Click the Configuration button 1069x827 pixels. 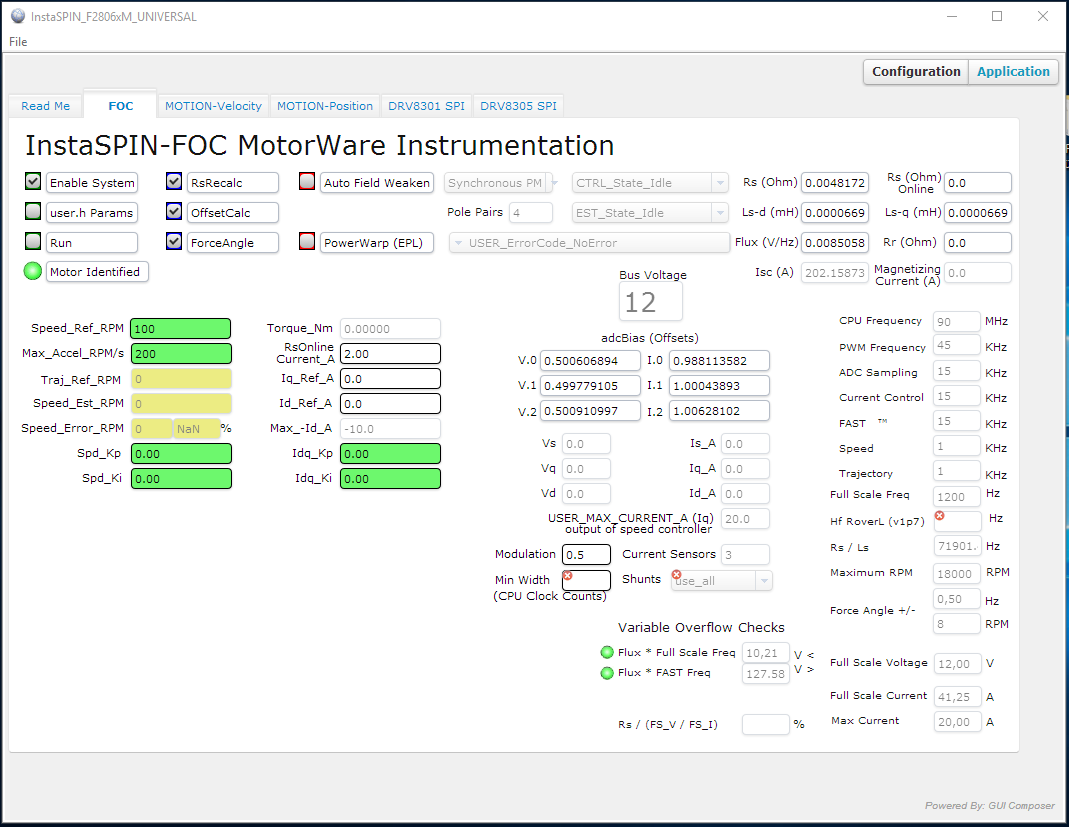click(x=916, y=72)
